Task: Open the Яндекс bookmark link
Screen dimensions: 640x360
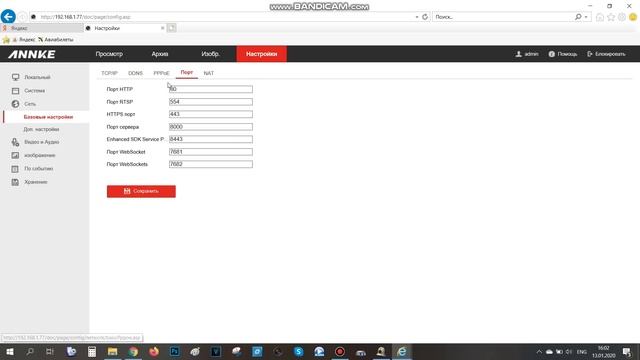Action: coord(24,40)
